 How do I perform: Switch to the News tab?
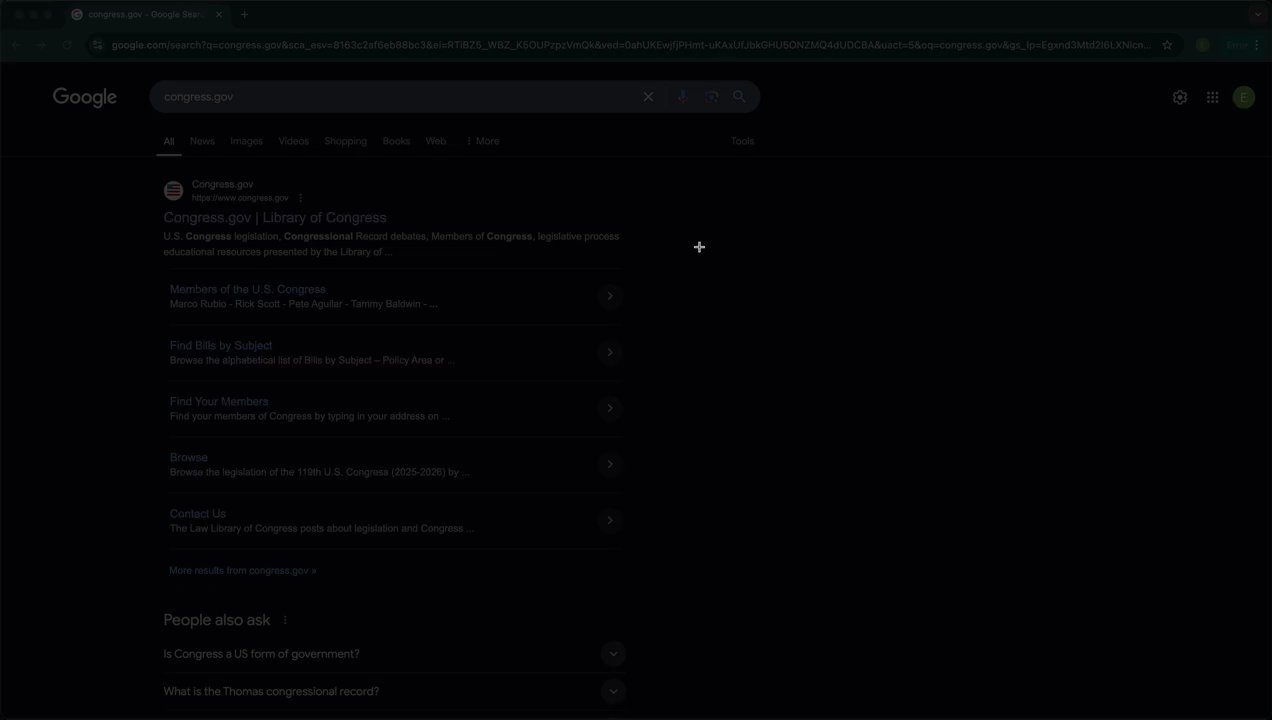click(x=202, y=141)
